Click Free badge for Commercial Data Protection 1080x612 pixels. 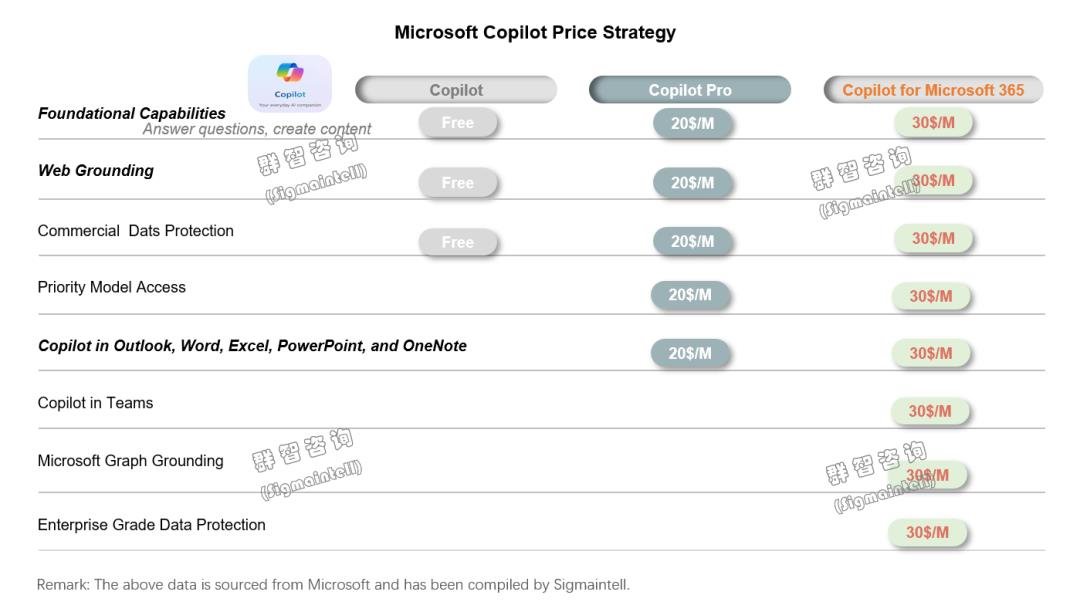coord(457,242)
